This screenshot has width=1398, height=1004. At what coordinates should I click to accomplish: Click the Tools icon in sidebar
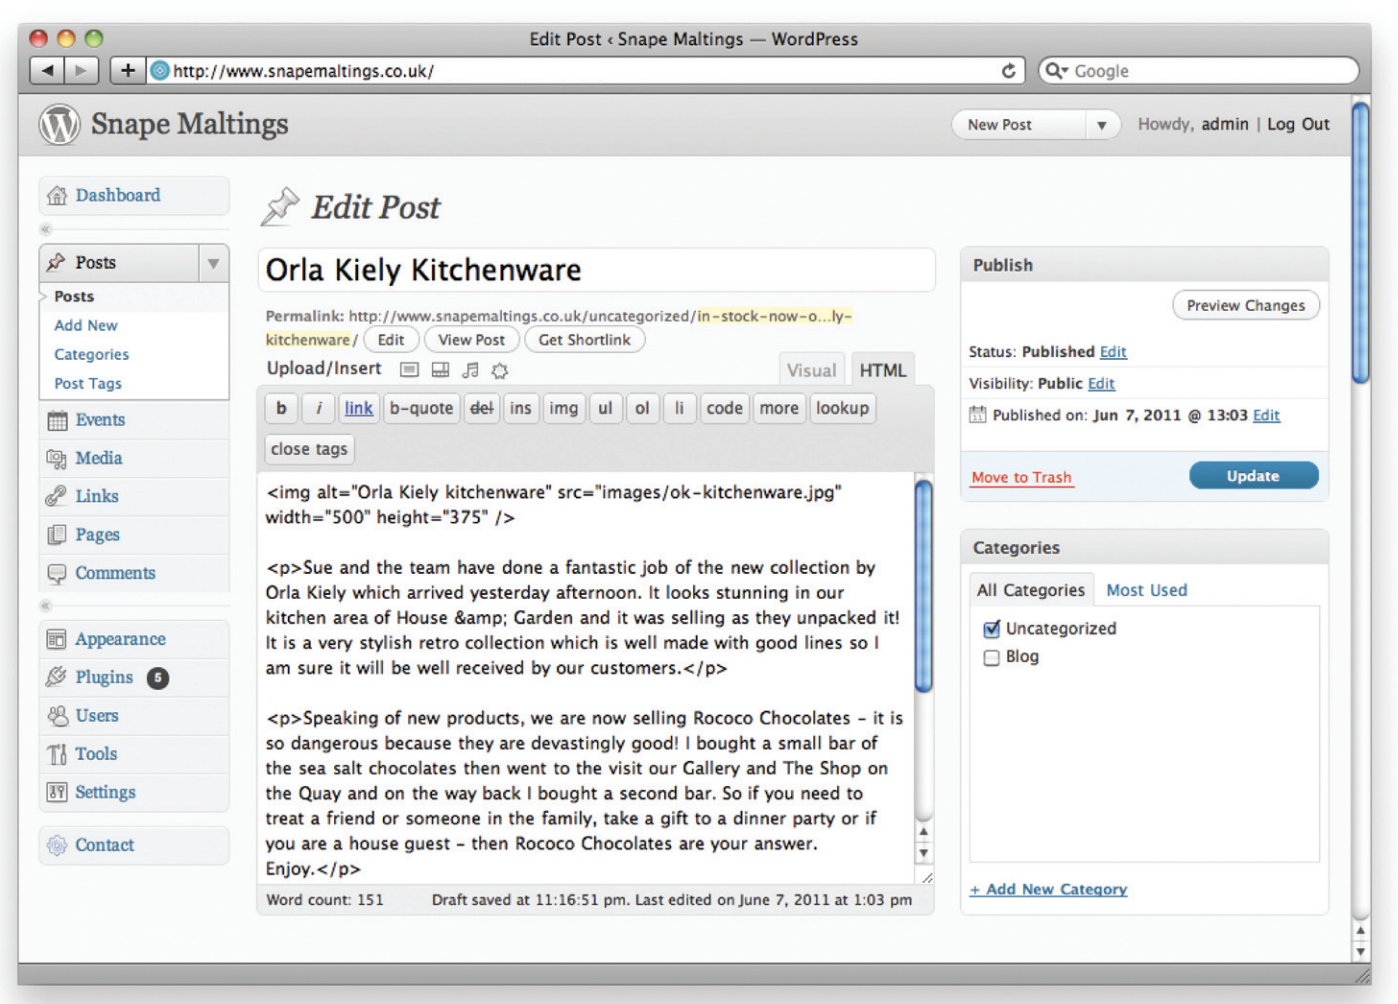(x=57, y=754)
